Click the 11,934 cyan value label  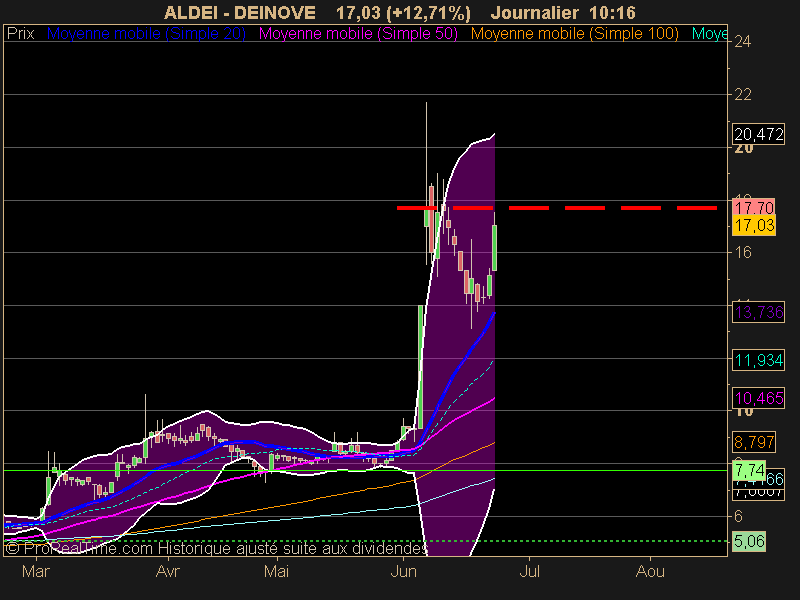(758, 360)
